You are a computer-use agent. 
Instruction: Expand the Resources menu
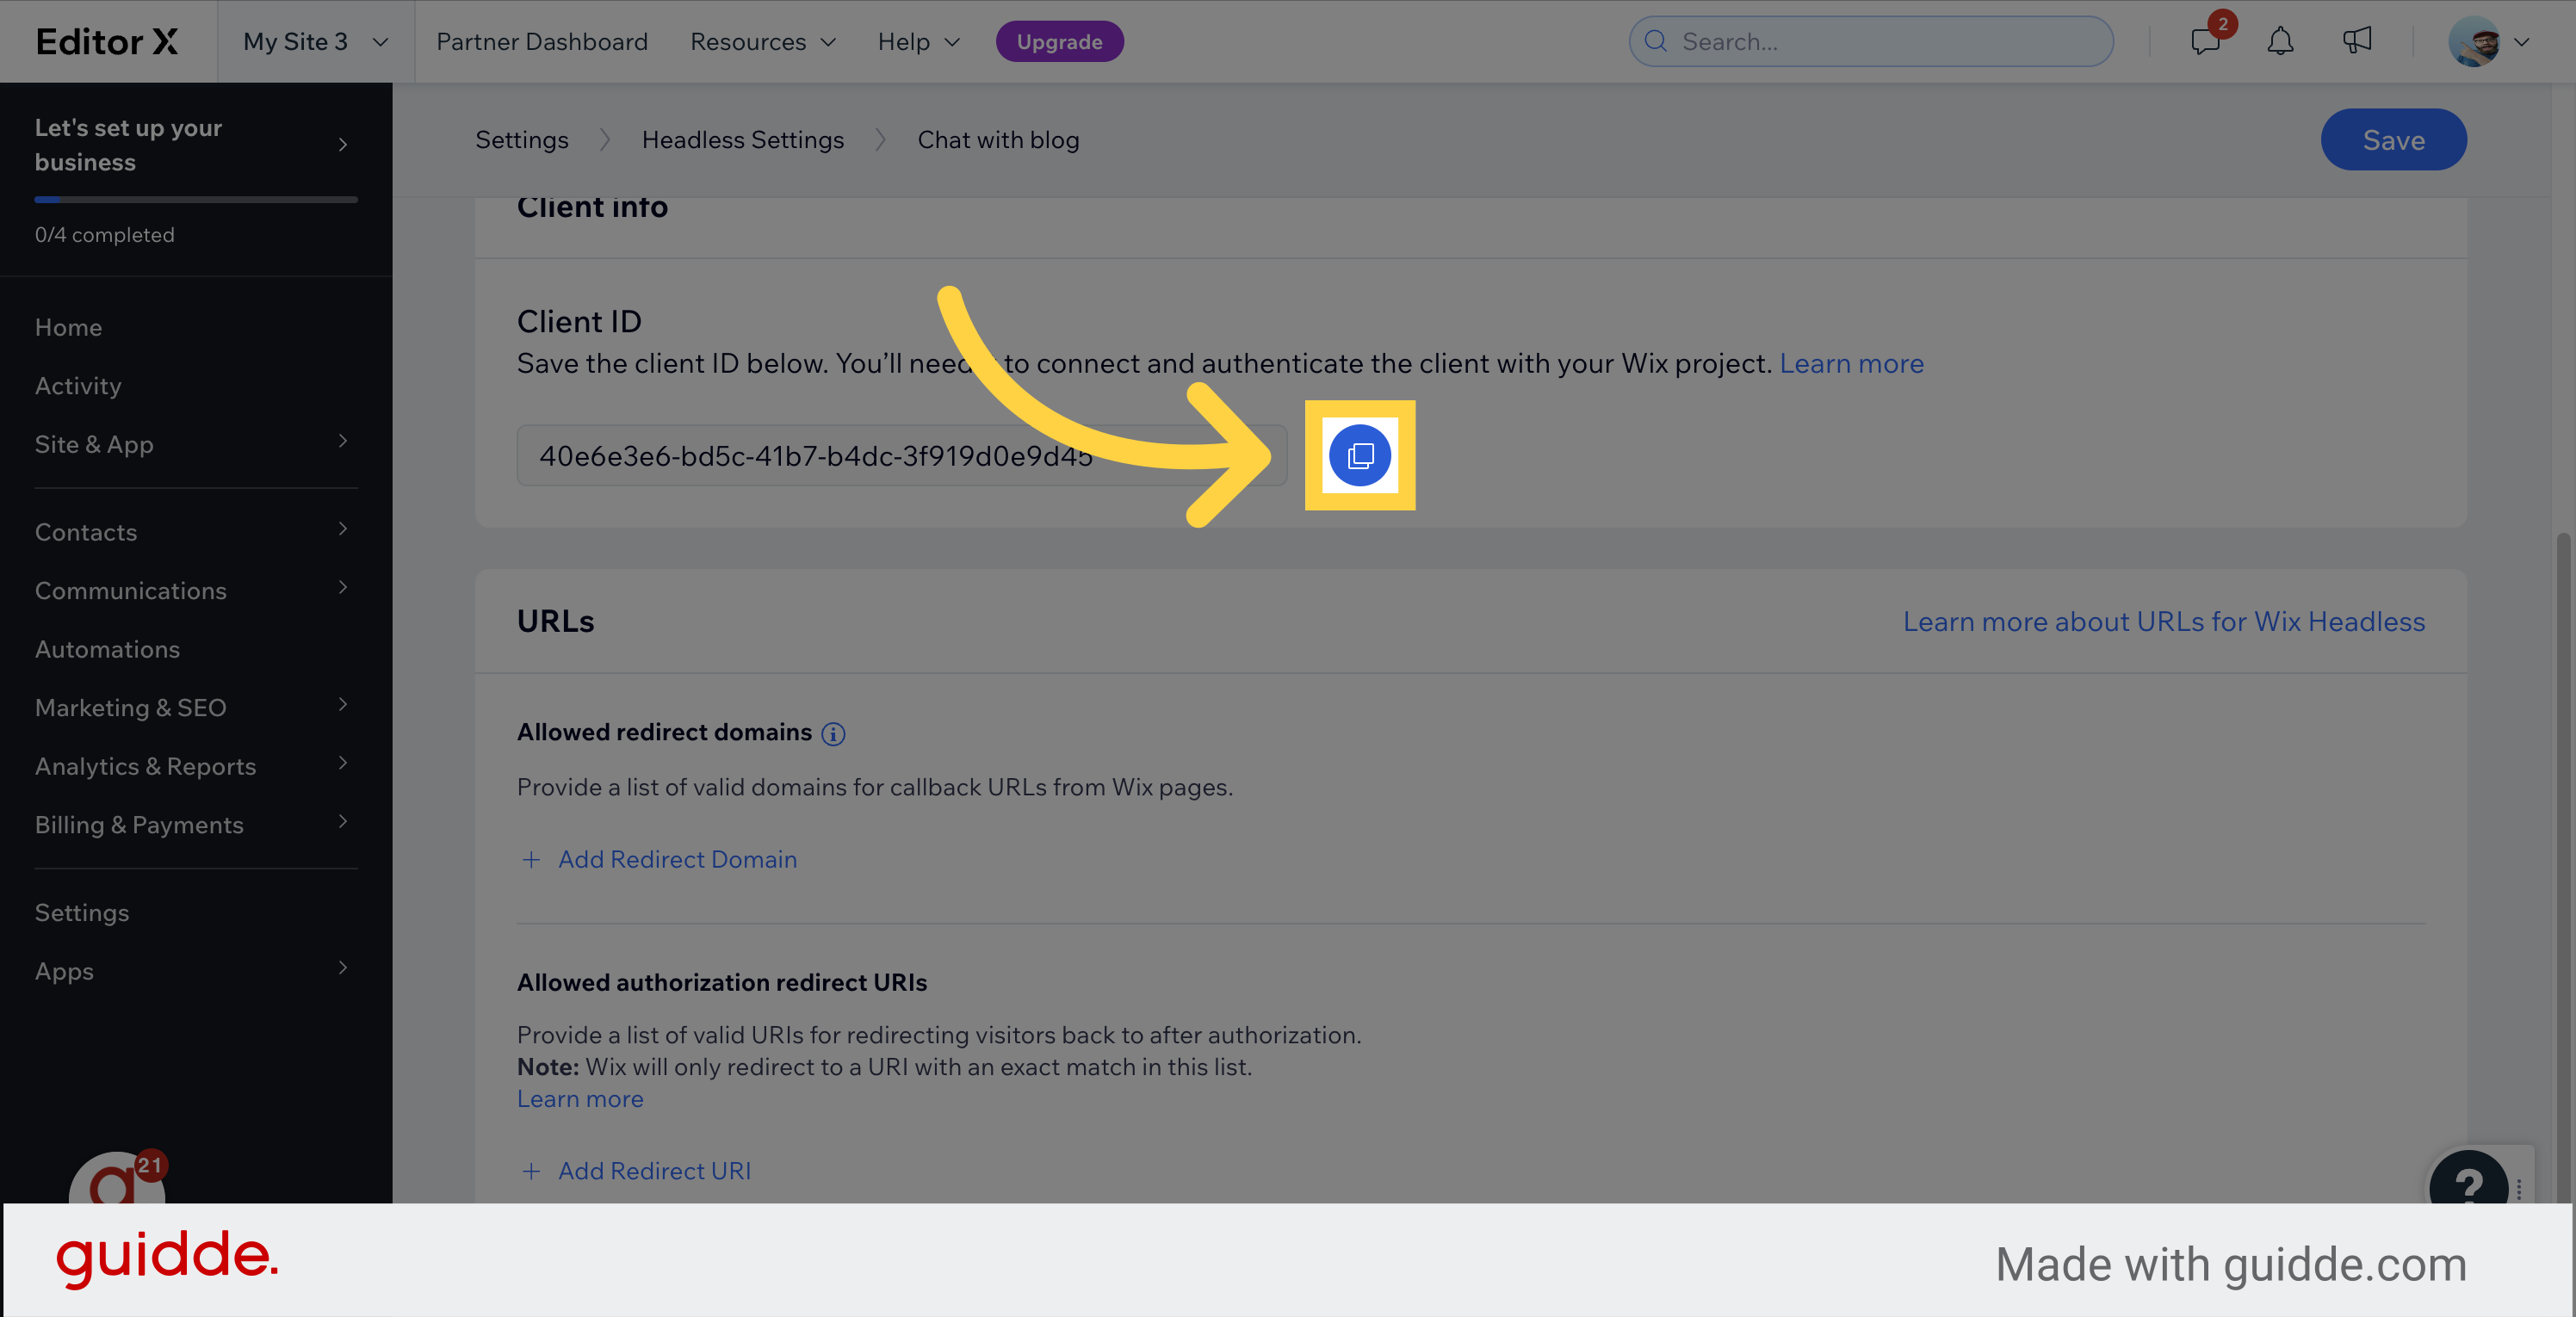click(762, 41)
